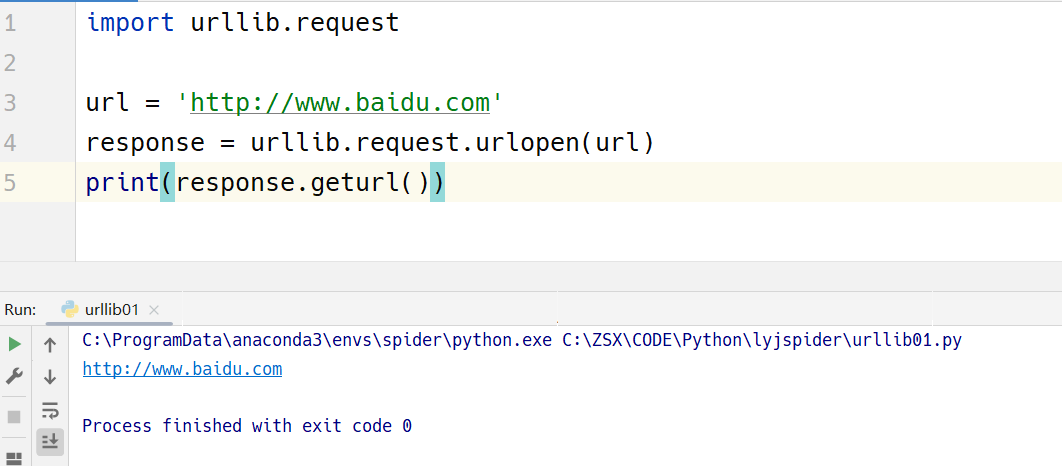Click the down arrow in the Run console
Screen dimensions: 1062x466
pos(50,377)
